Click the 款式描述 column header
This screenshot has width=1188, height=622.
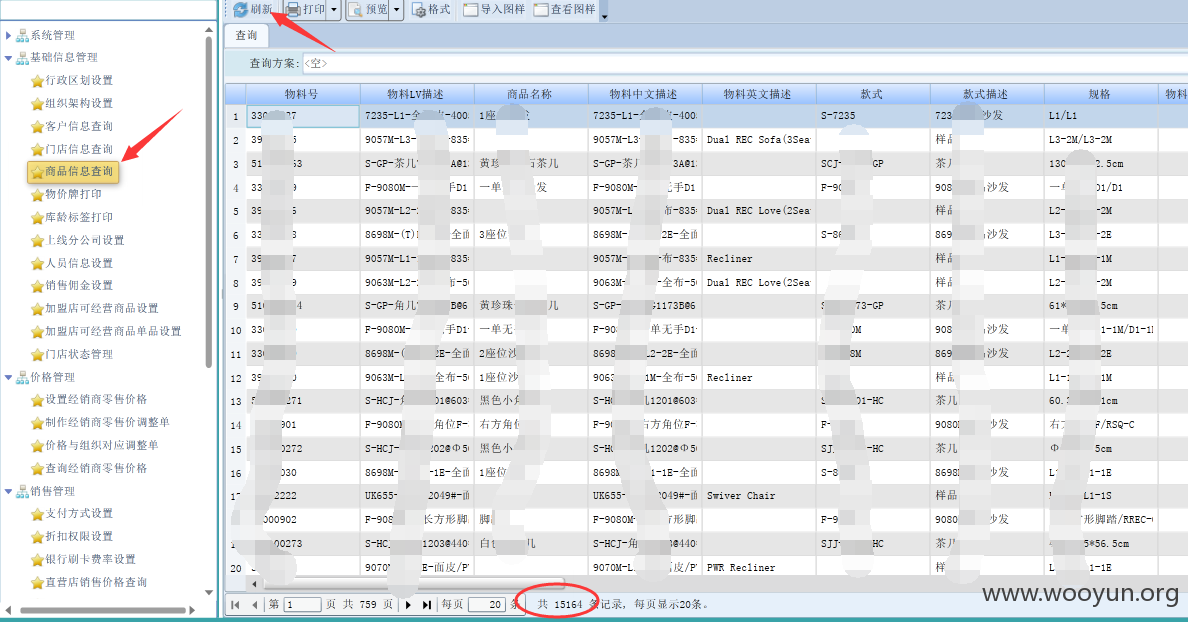(986, 94)
